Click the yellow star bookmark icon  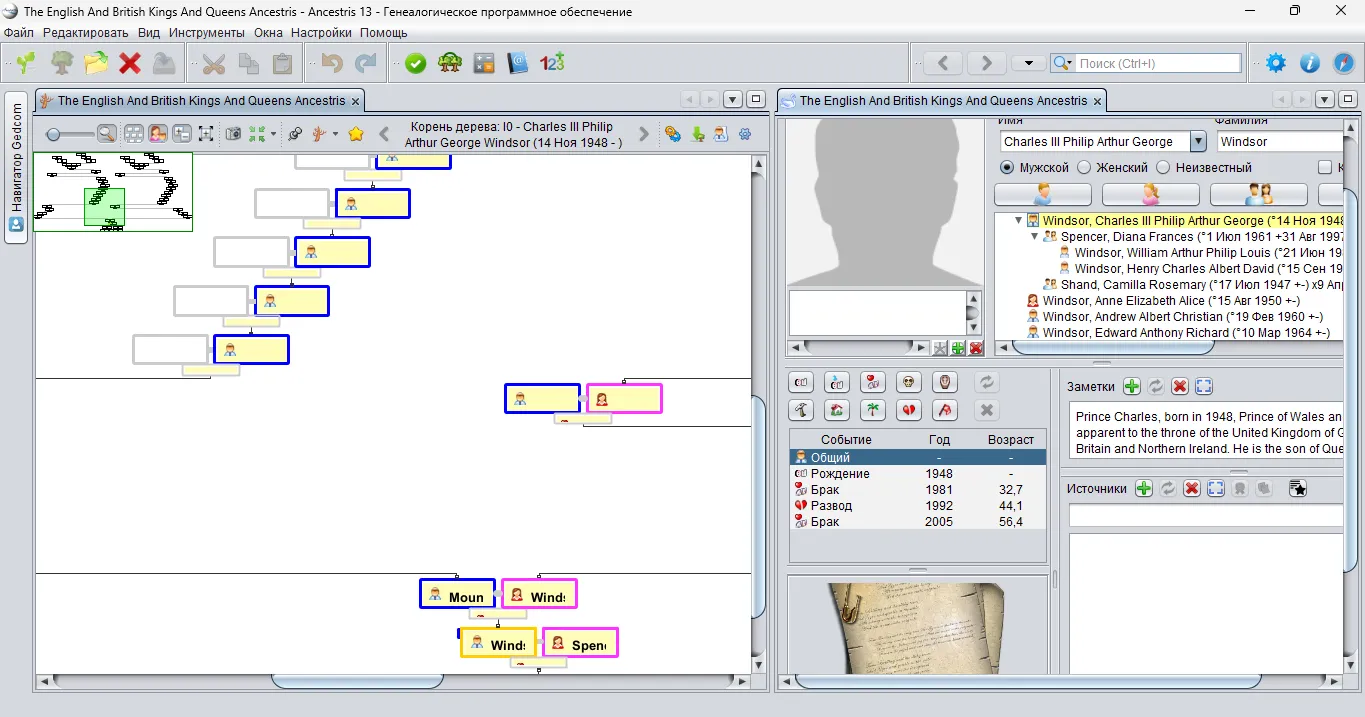click(355, 134)
